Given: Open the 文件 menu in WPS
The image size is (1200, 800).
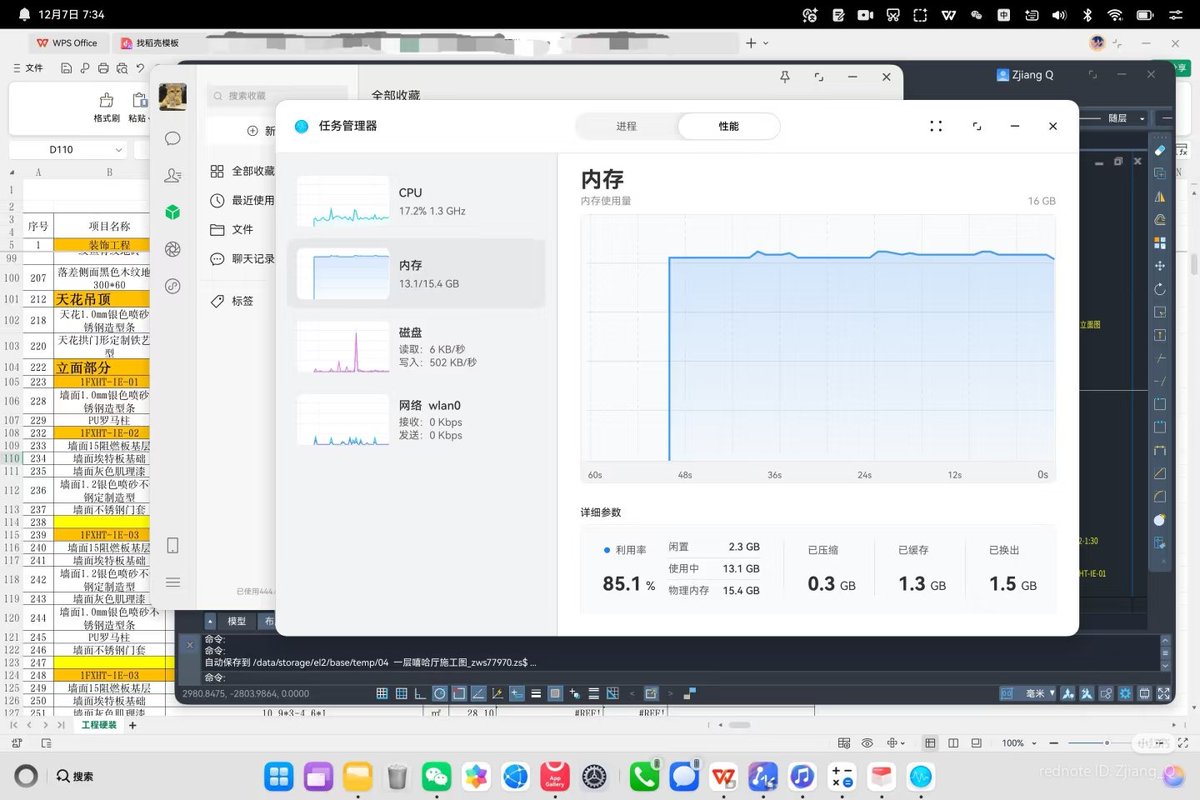Looking at the screenshot, I should [x=27, y=68].
